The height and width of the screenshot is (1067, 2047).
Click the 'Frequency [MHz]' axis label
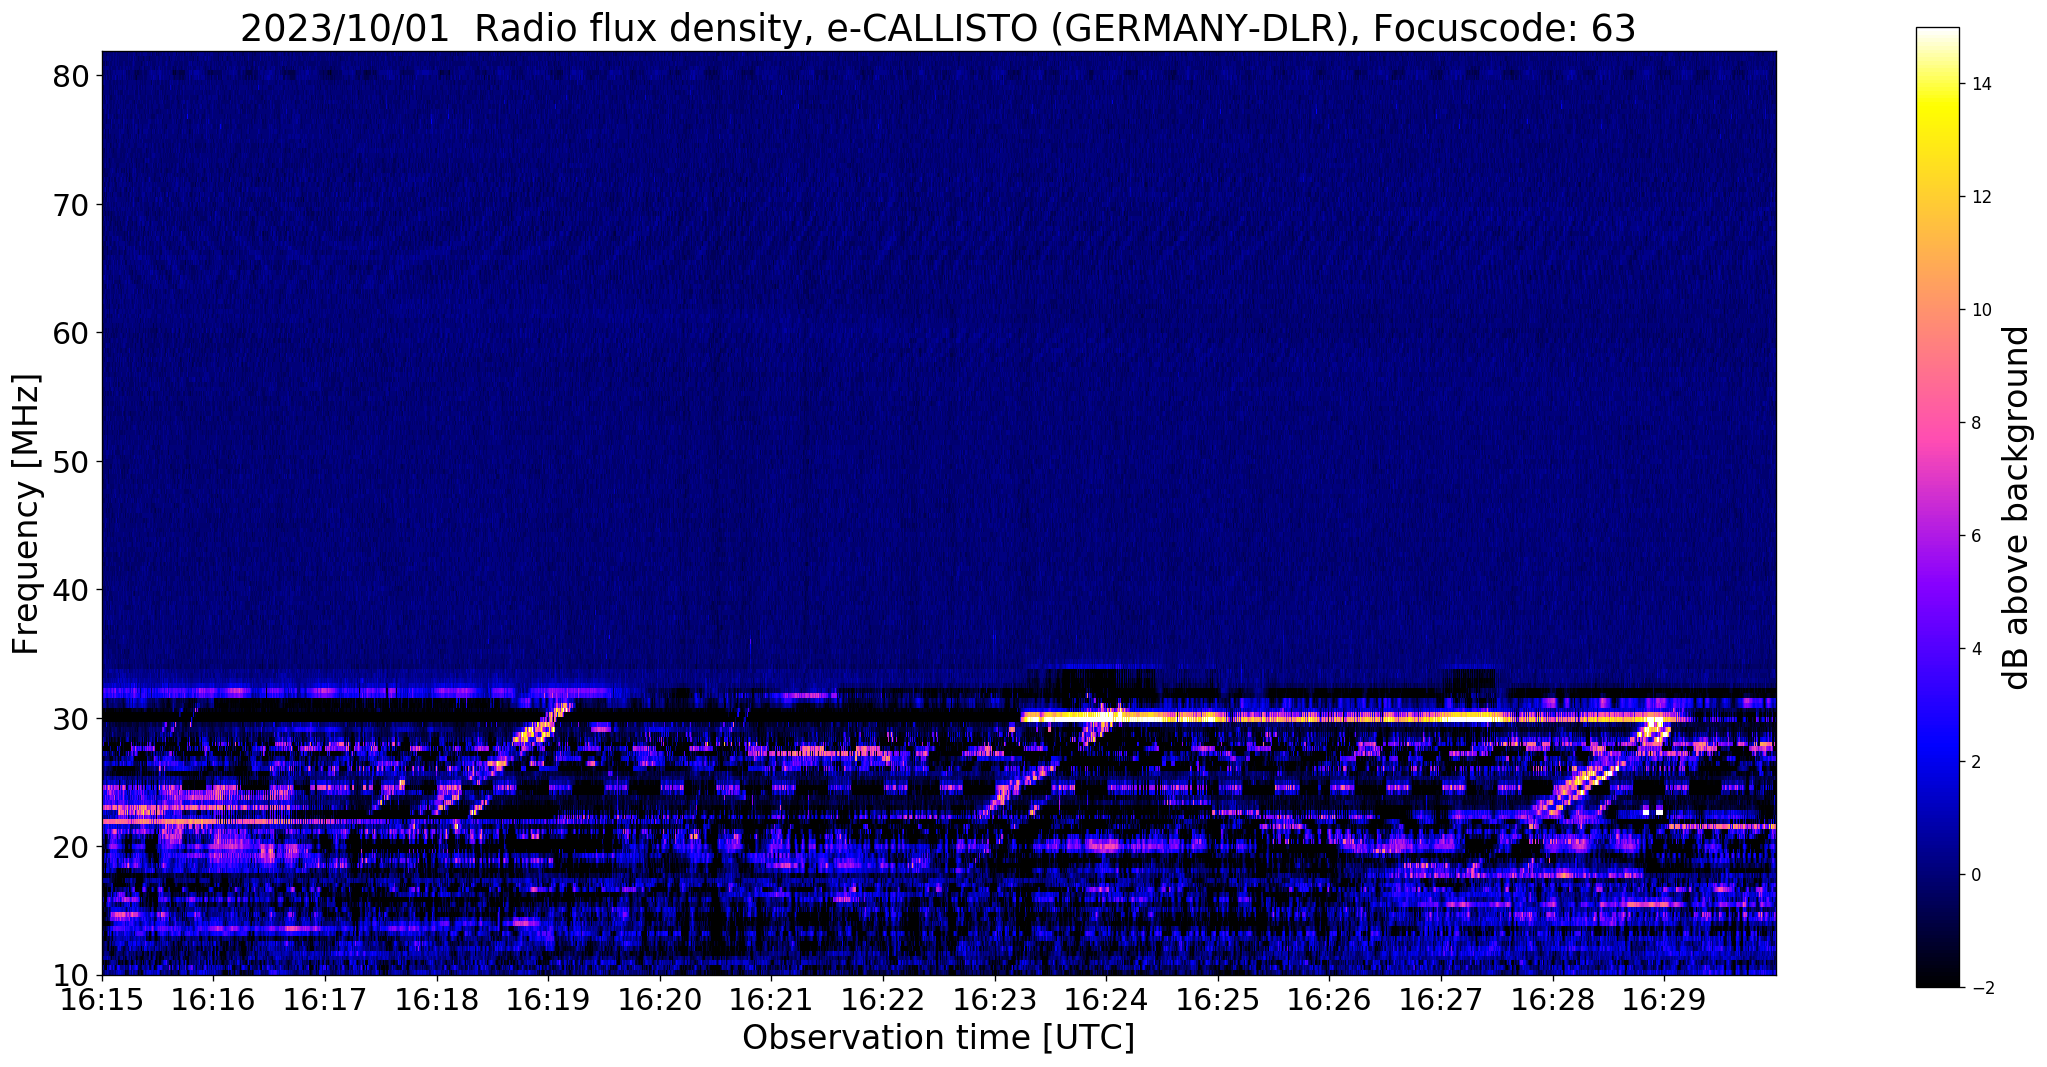pyautogui.click(x=26, y=514)
